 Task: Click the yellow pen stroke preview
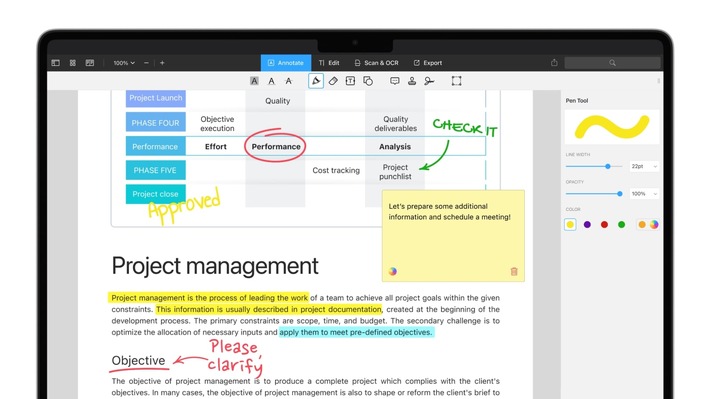612,127
